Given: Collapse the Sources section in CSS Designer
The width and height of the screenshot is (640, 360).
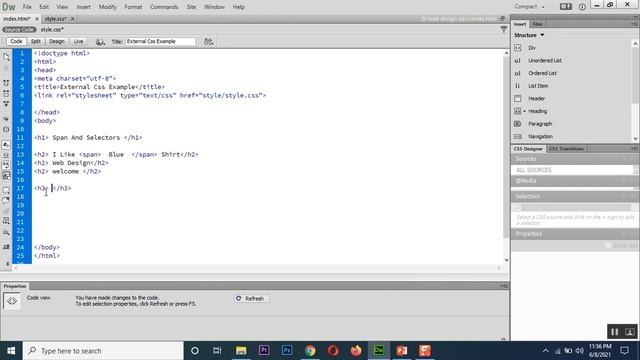Looking at the screenshot, I should coord(526,159).
